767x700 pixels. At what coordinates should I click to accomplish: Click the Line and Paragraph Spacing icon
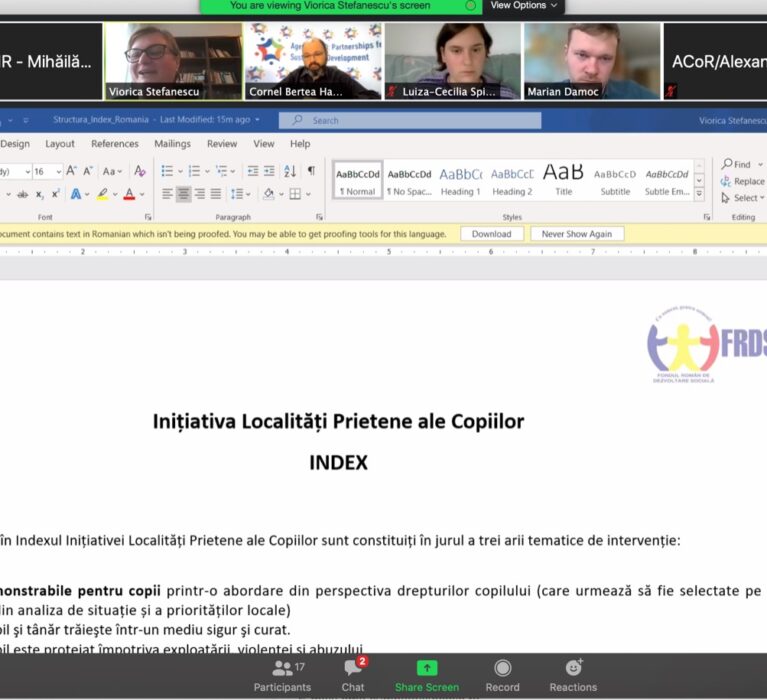point(237,194)
